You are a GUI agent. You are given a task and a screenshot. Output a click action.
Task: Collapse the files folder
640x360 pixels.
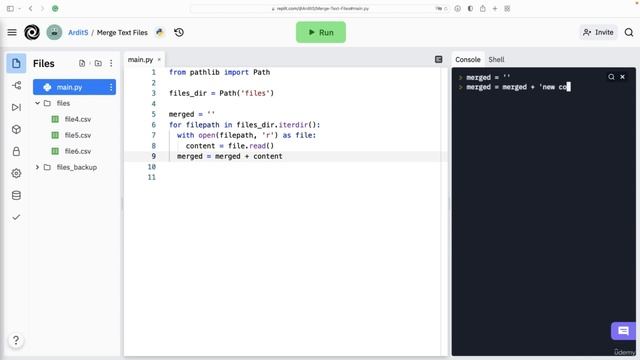pyautogui.click(x=37, y=103)
